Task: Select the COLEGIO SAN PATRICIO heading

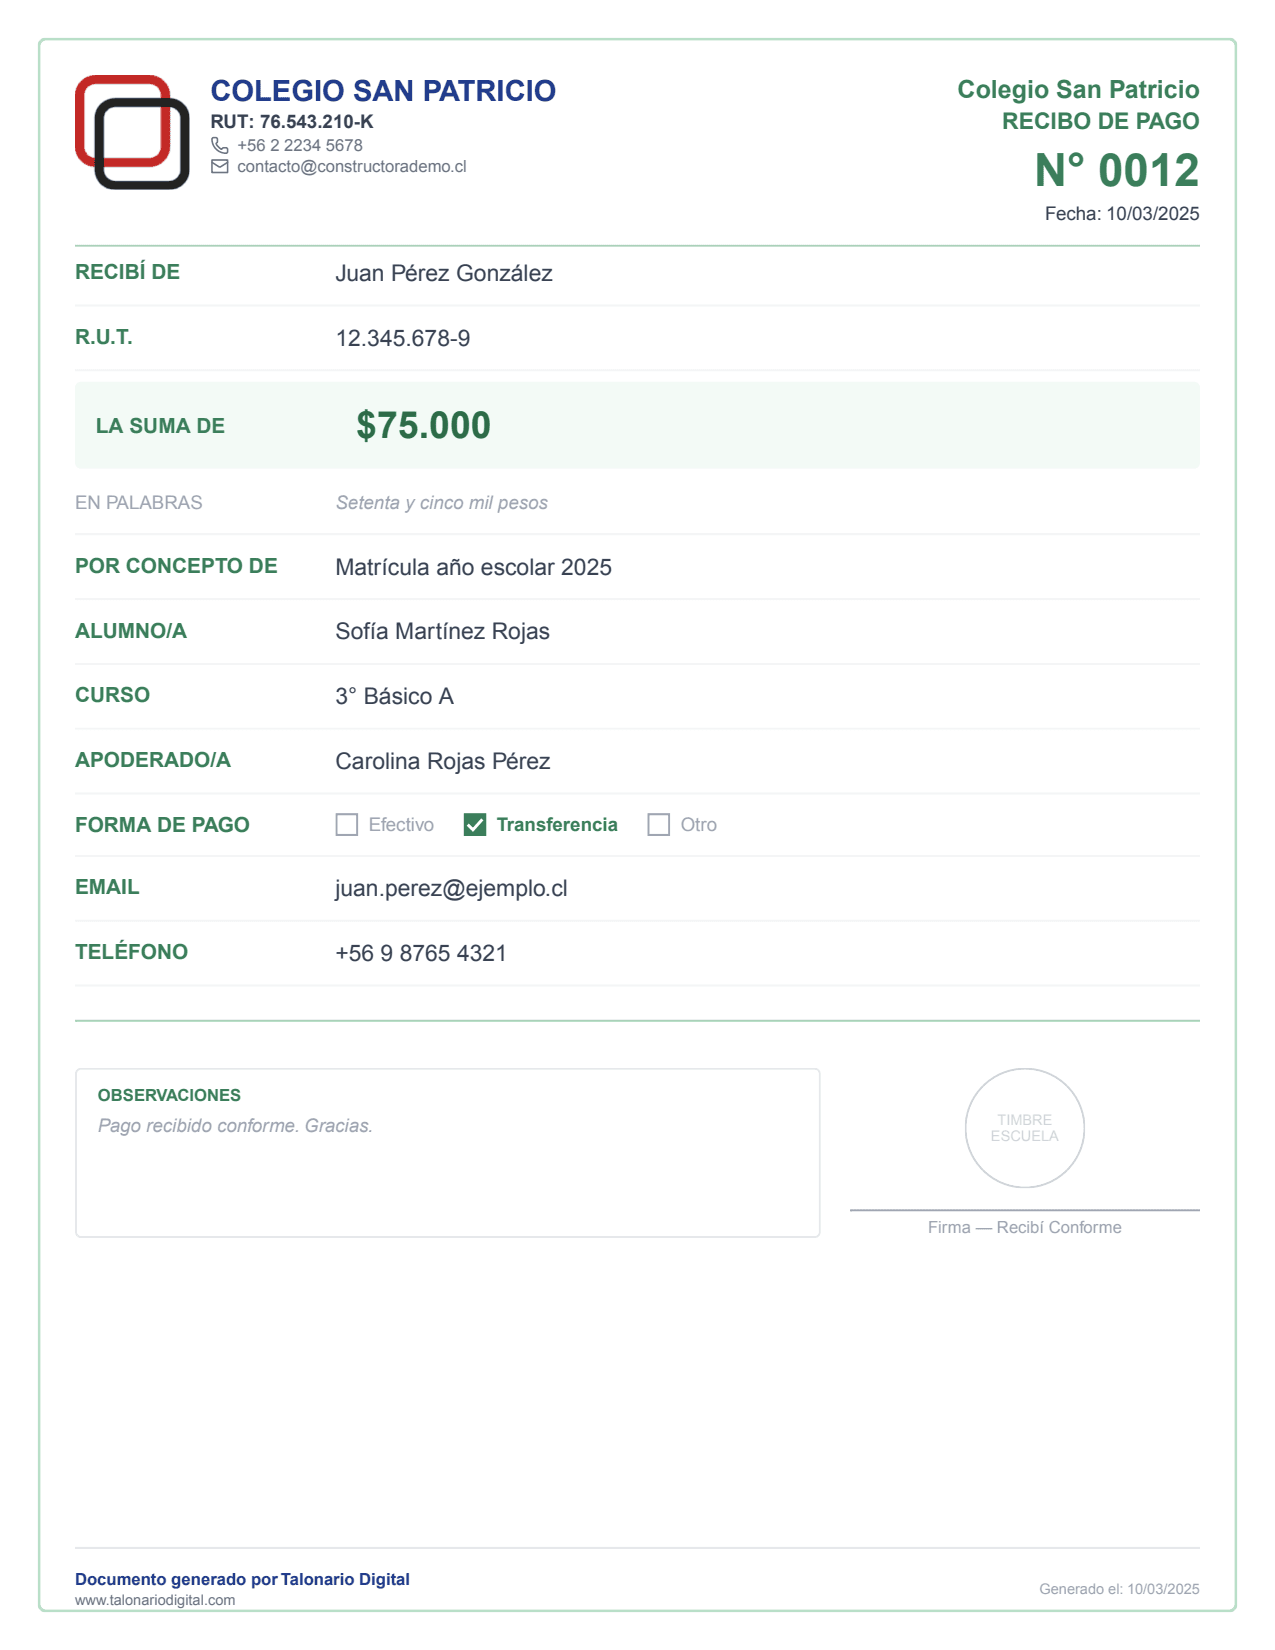Action: pyautogui.click(x=383, y=91)
